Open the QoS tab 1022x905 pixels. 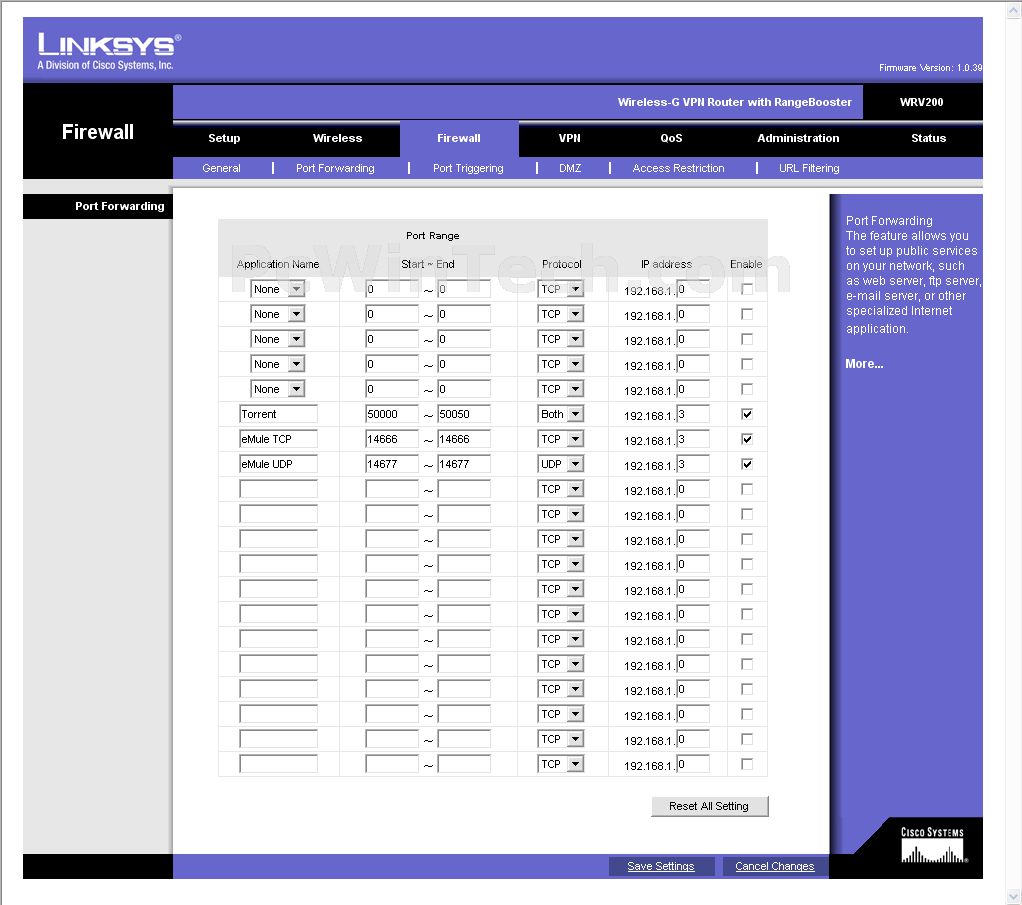click(671, 138)
